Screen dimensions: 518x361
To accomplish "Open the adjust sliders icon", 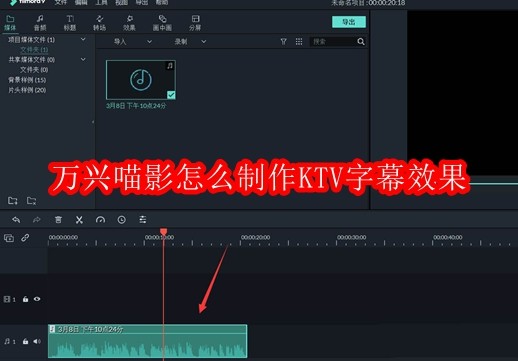I will pyautogui.click(x=143, y=220).
